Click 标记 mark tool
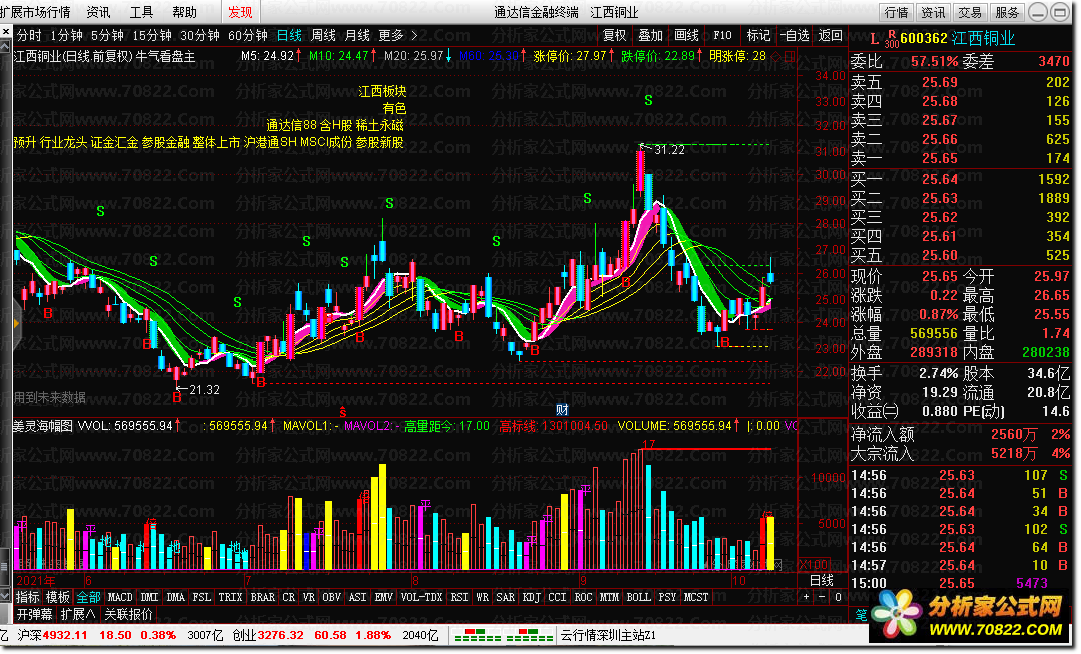Image resolution: width=1081 pixels, height=654 pixels. (758, 35)
